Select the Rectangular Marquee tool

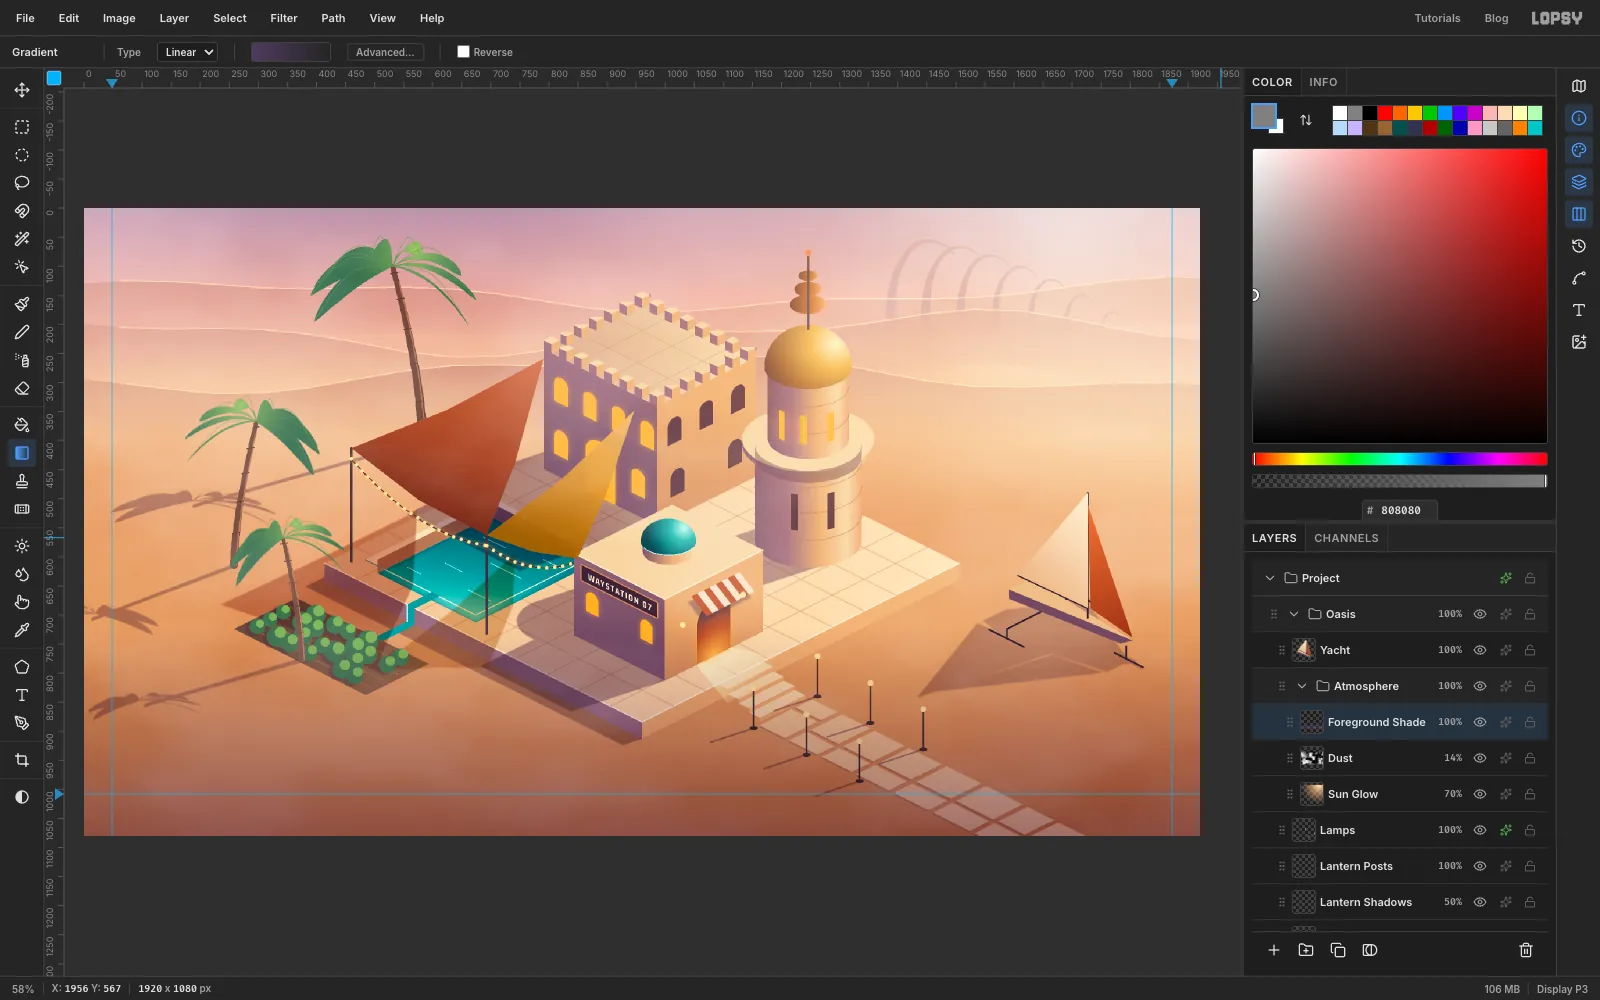[22, 127]
